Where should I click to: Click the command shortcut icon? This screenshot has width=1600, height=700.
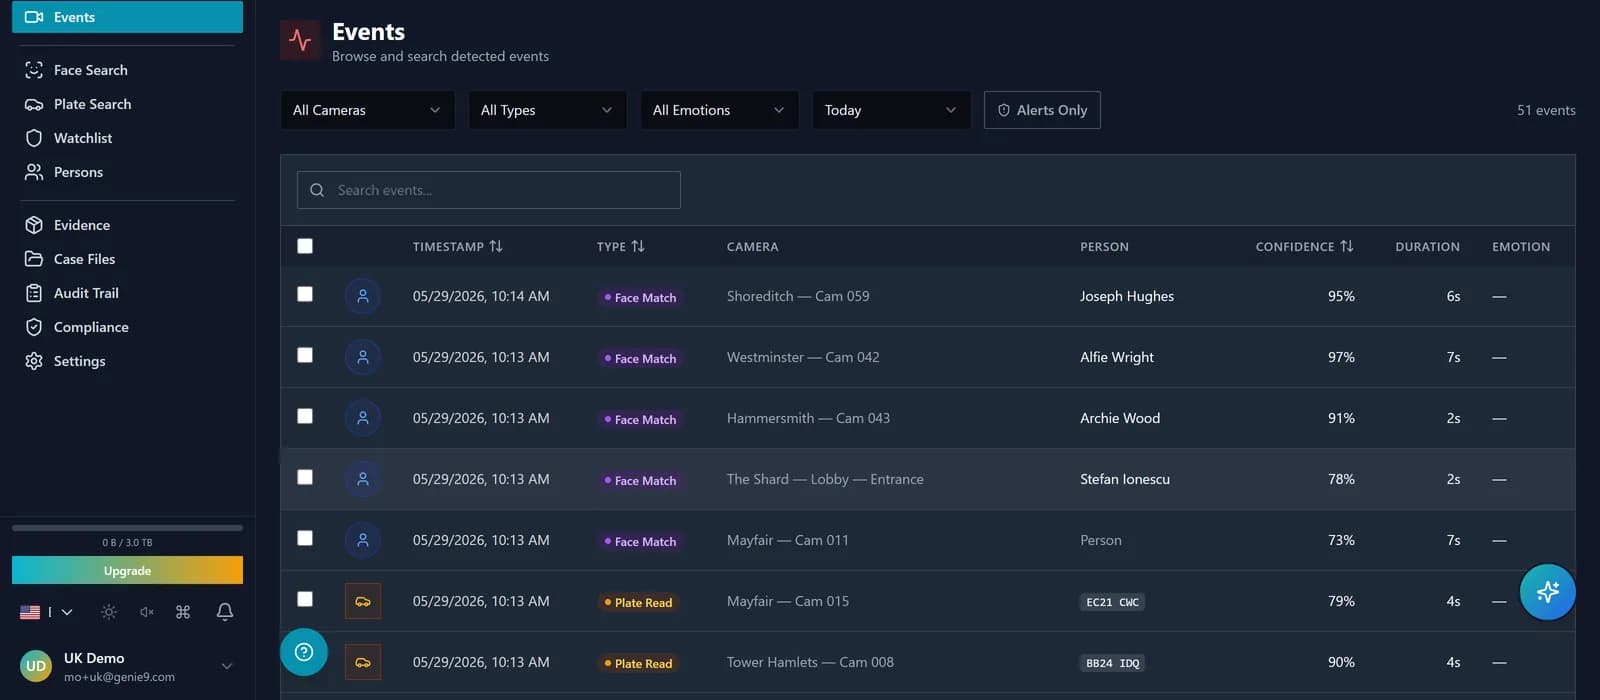183,612
